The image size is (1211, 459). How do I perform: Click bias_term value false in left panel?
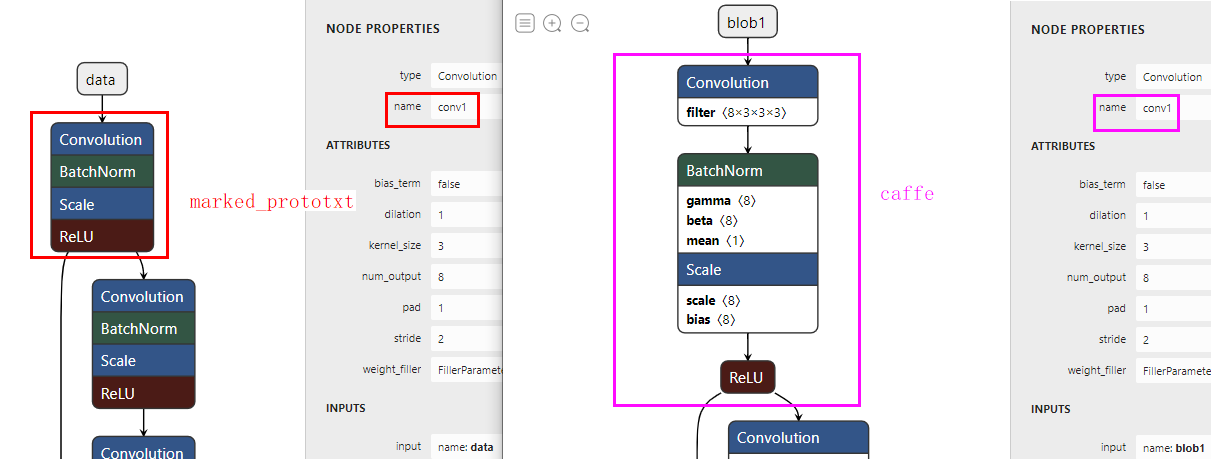coord(466,184)
